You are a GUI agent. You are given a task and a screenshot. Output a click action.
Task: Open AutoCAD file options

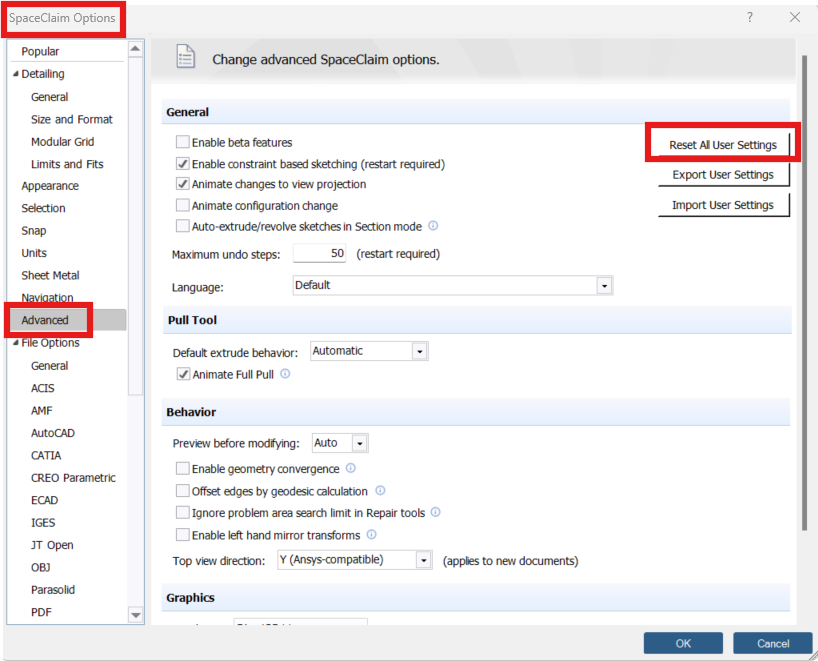coord(53,433)
